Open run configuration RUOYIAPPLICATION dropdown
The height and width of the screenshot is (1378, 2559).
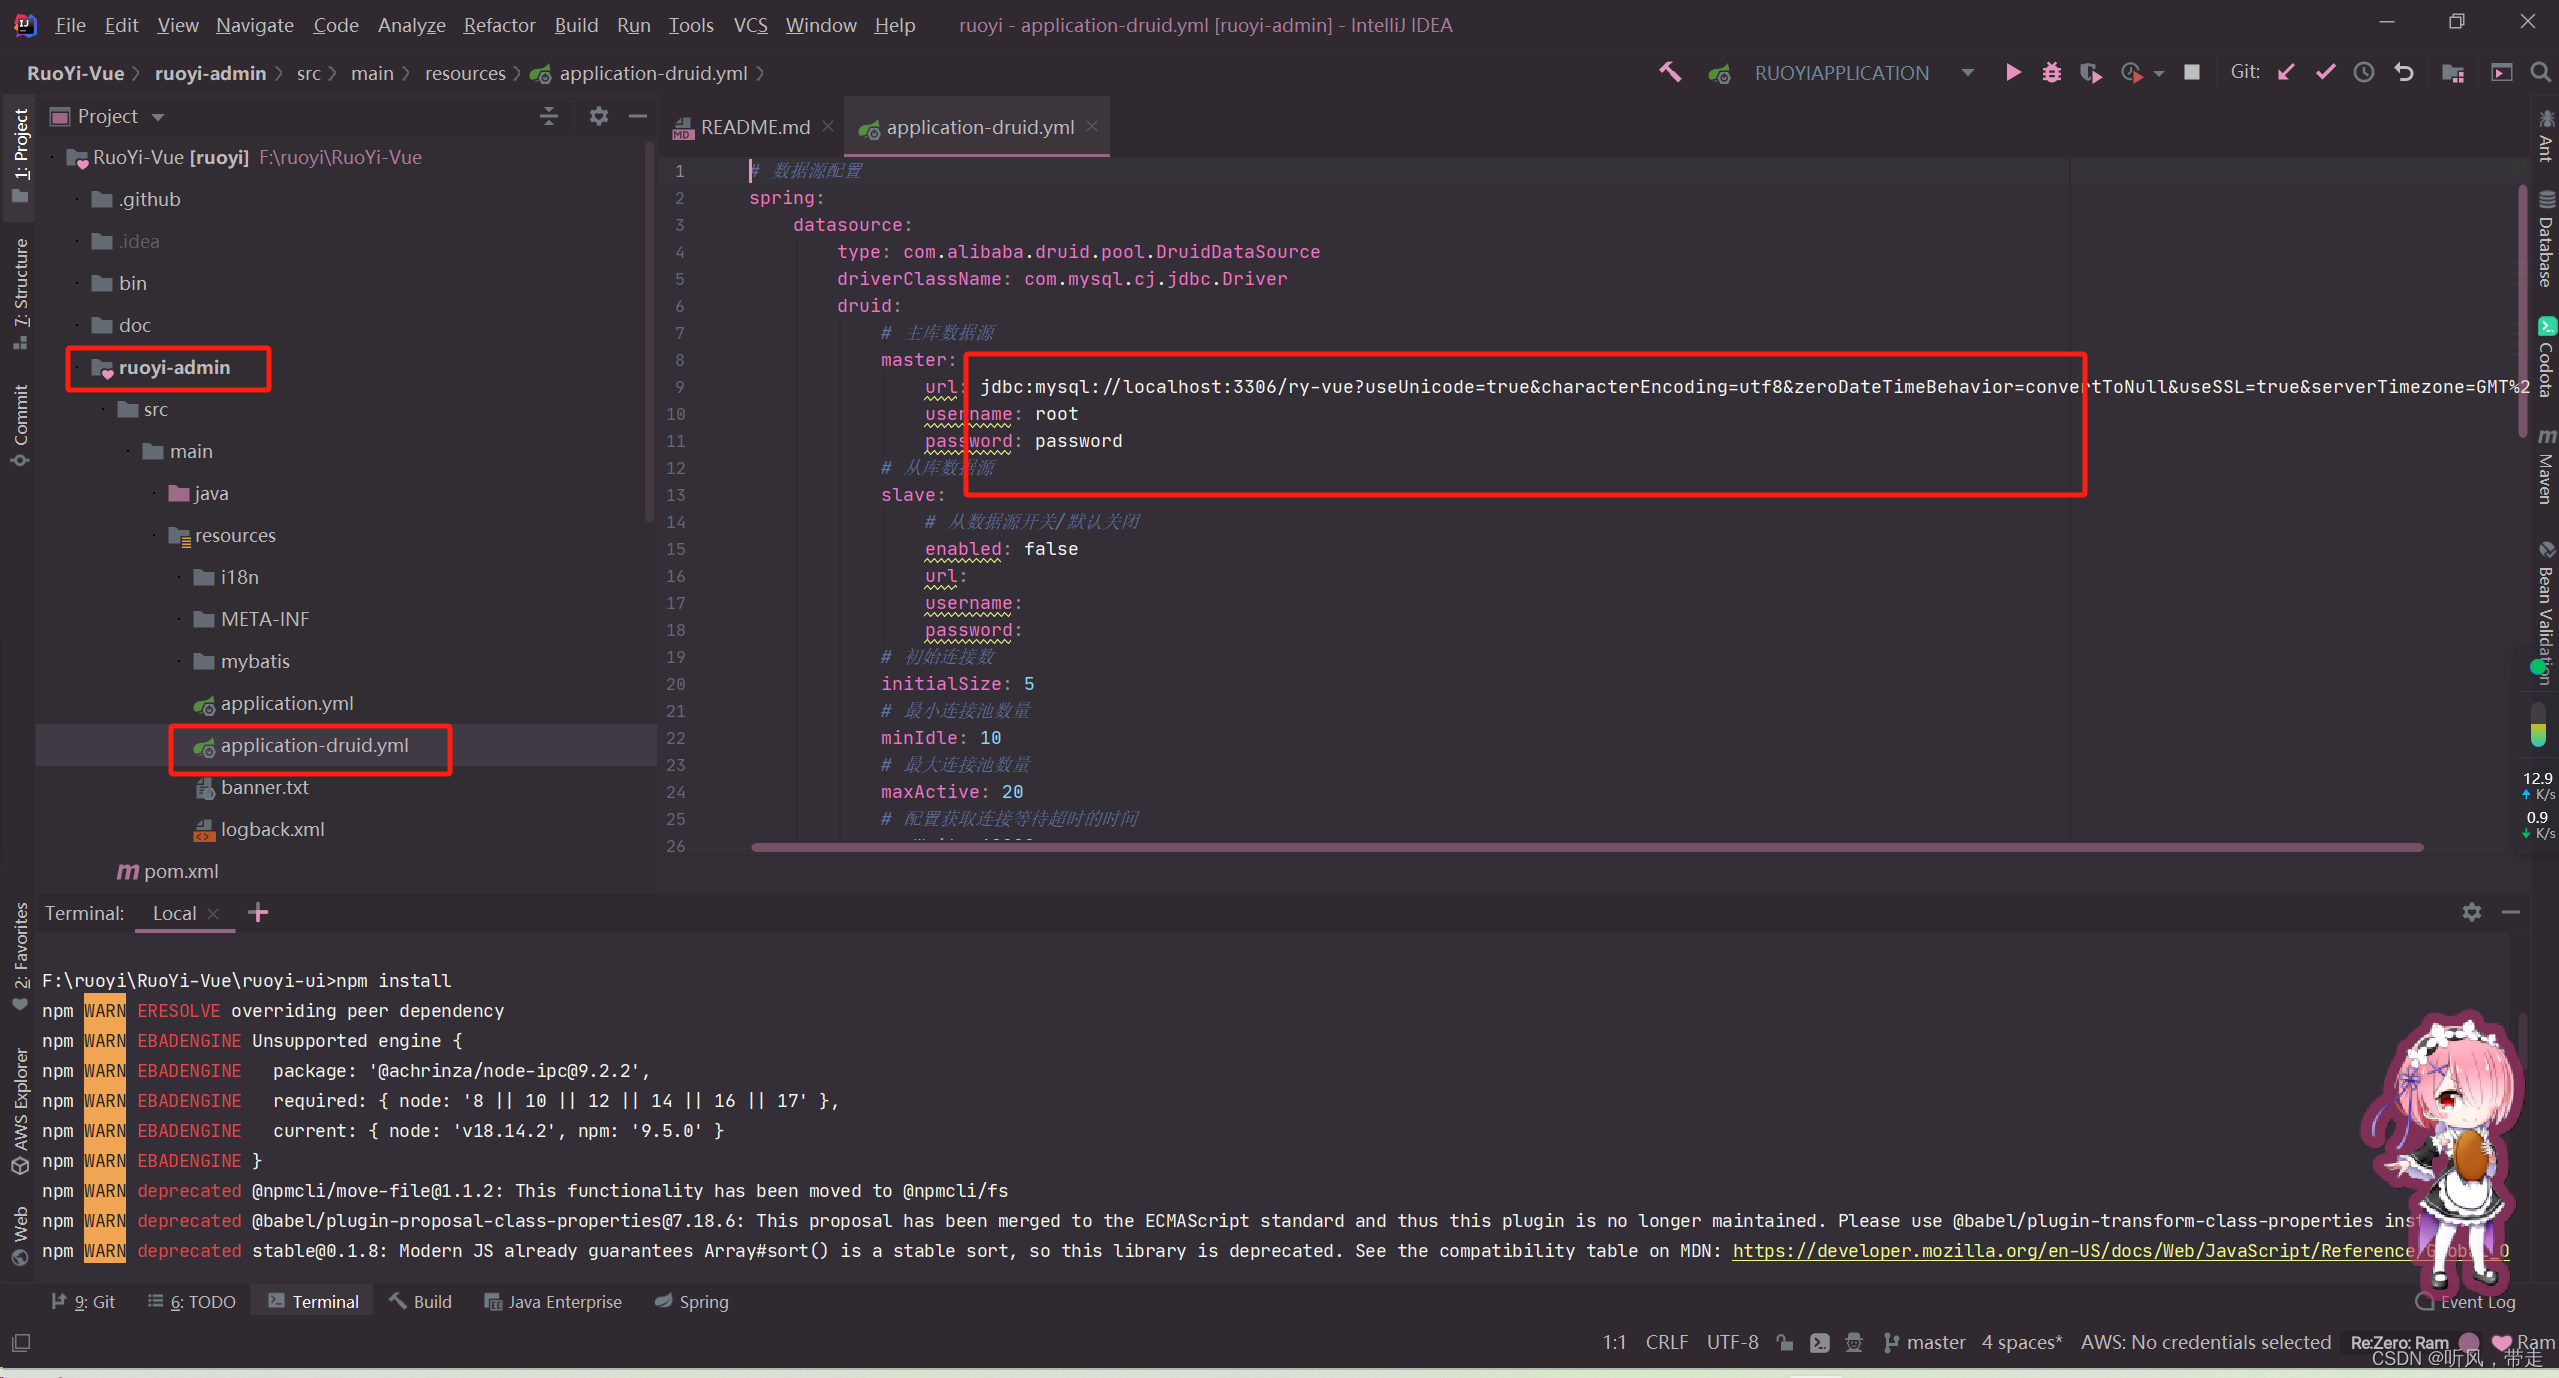click(x=1967, y=72)
